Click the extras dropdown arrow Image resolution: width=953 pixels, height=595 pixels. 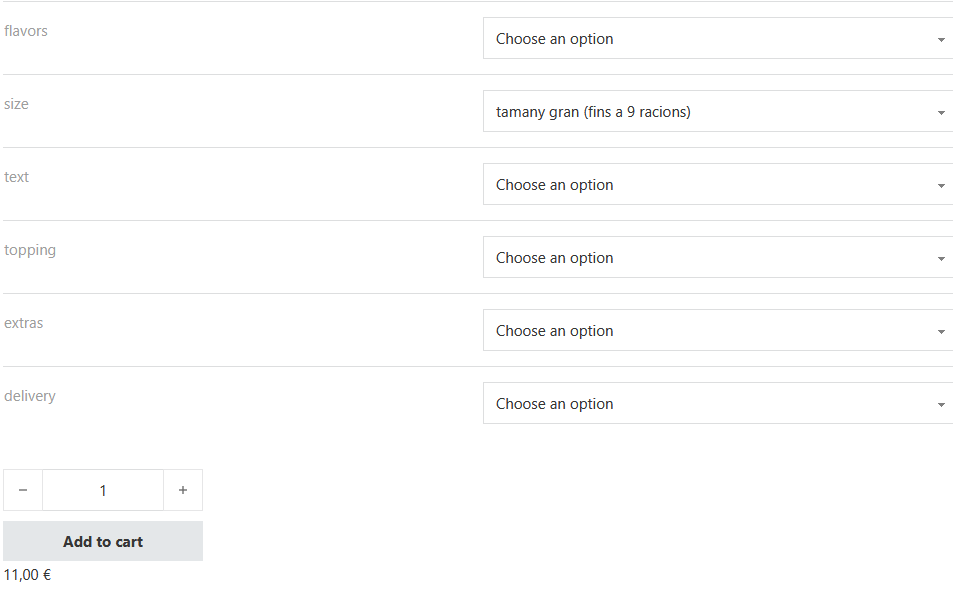point(941,332)
